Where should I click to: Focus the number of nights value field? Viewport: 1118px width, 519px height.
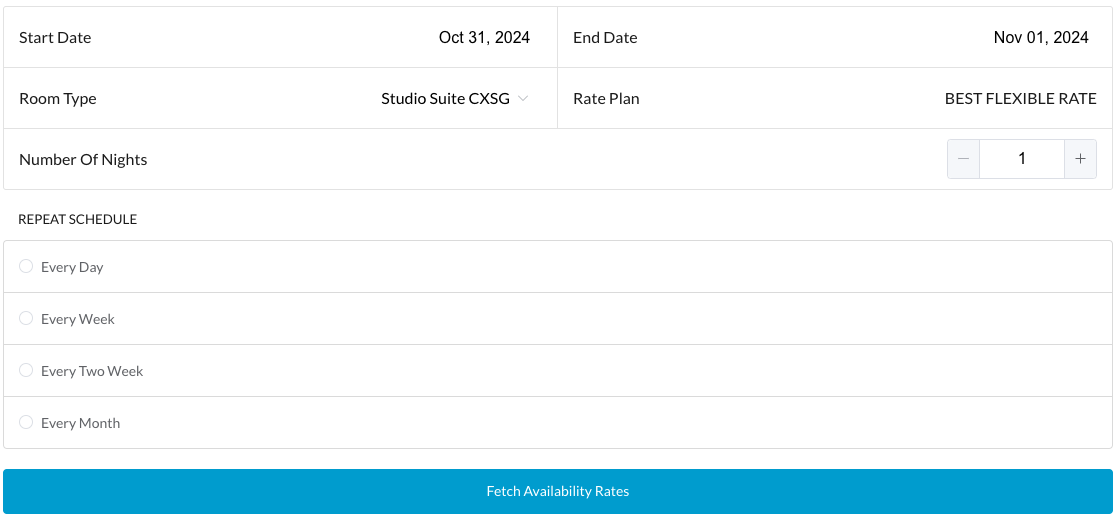[x=1021, y=159]
